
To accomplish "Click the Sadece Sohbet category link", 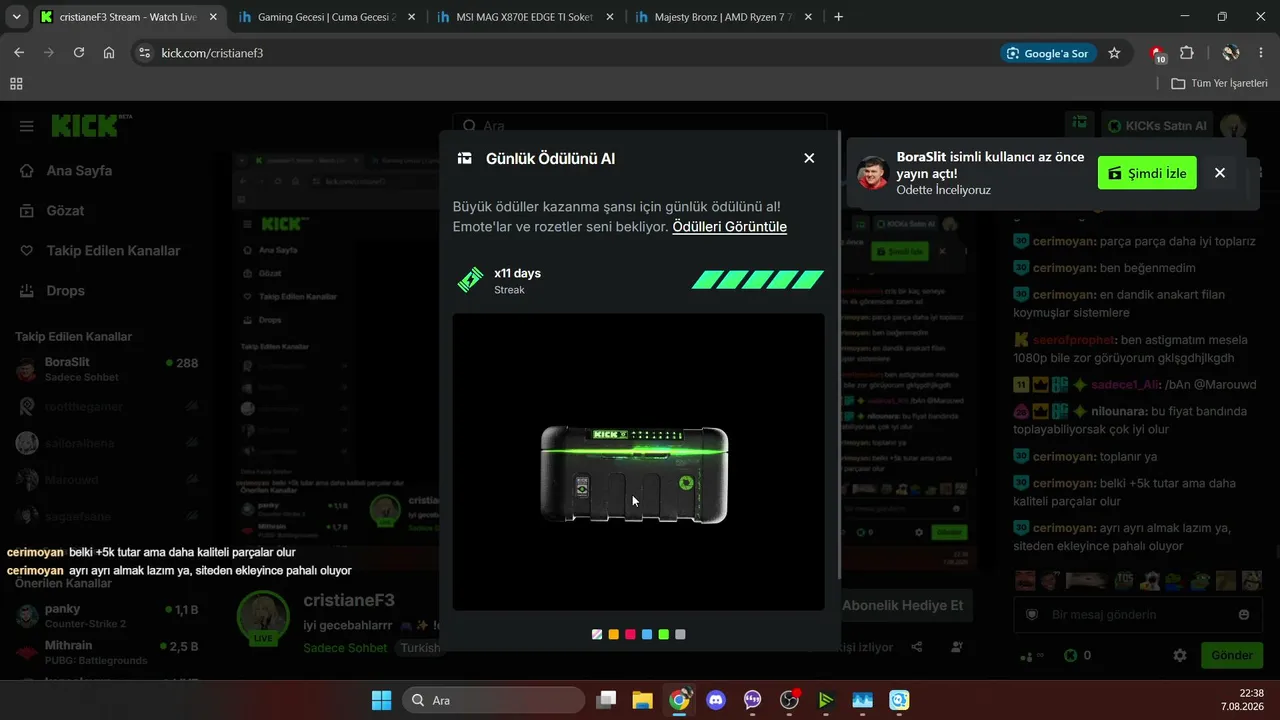I will click(345, 648).
